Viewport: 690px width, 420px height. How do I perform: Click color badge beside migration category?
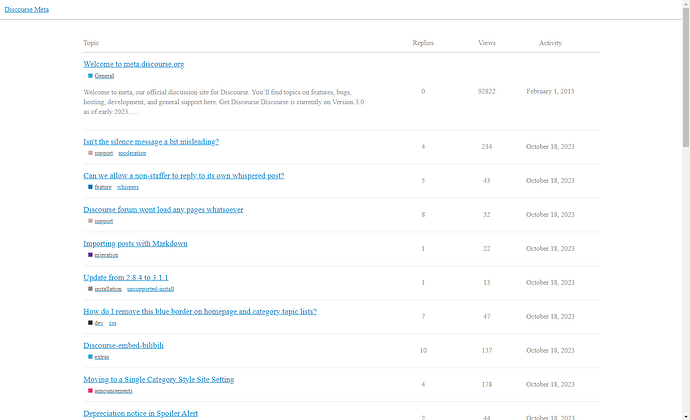pos(90,255)
